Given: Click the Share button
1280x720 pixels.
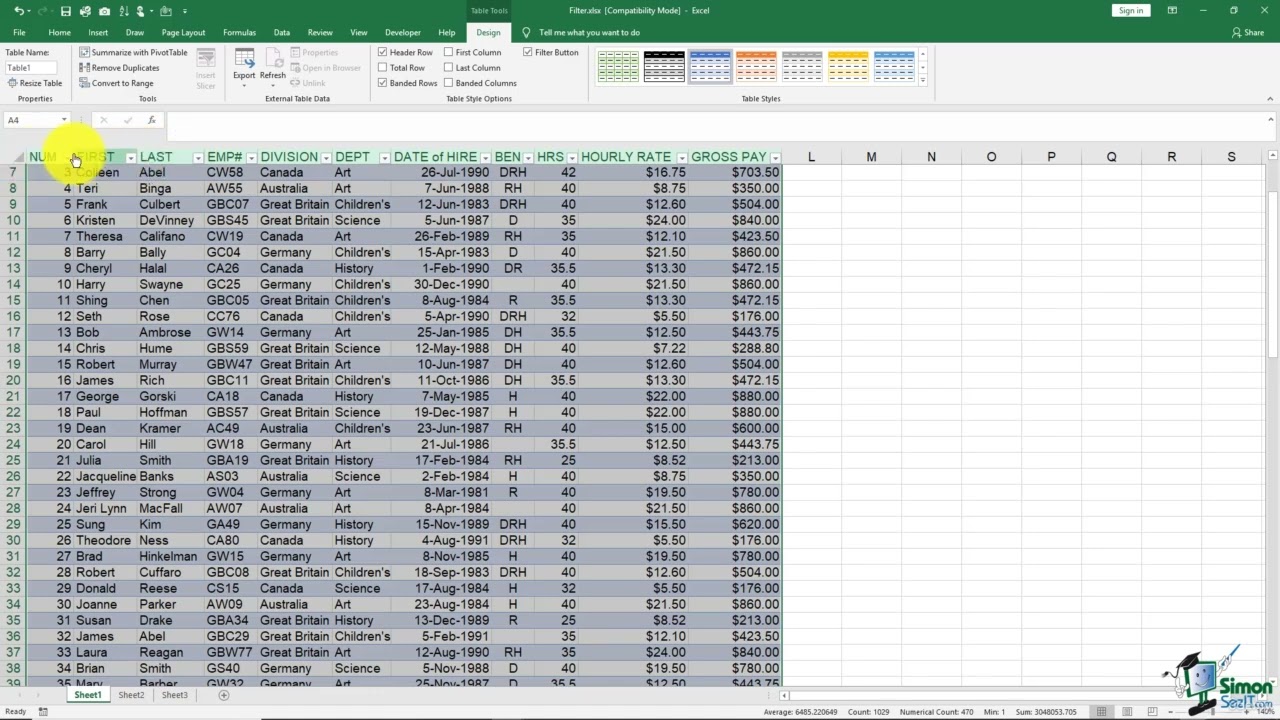Looking at the screenshot, I should coord(1249,32).
